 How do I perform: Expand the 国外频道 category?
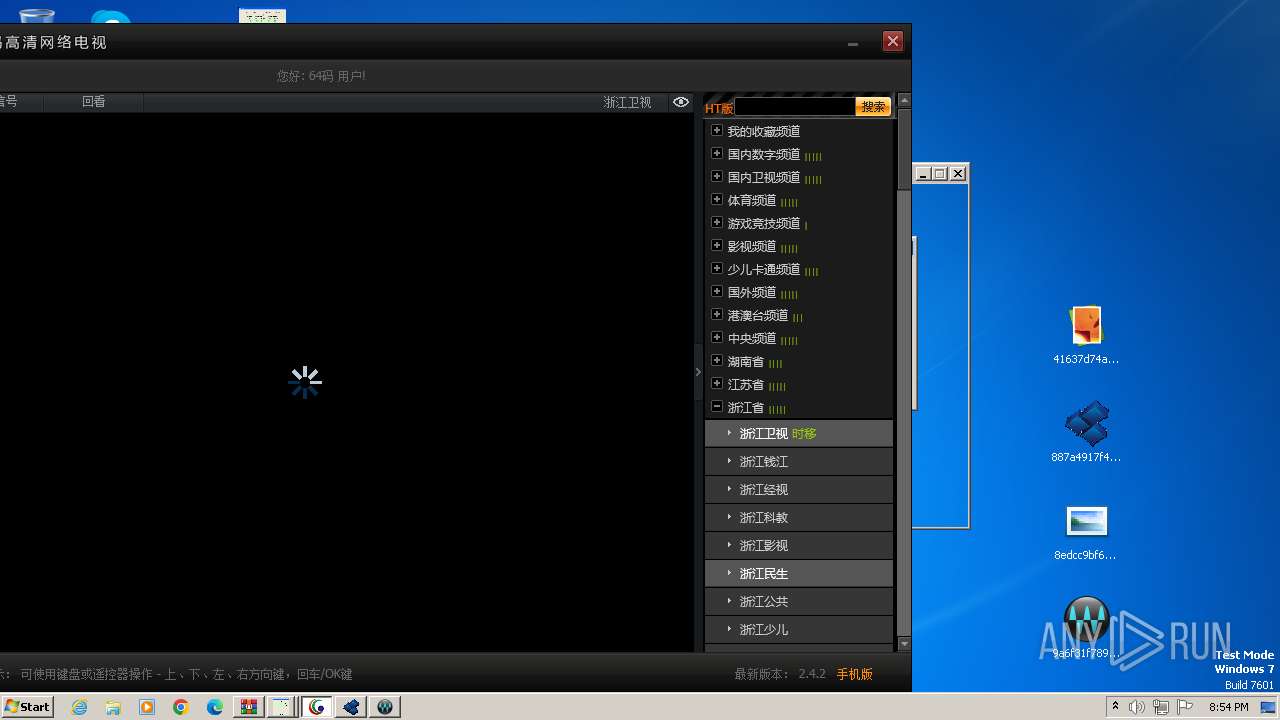(717, 291)
